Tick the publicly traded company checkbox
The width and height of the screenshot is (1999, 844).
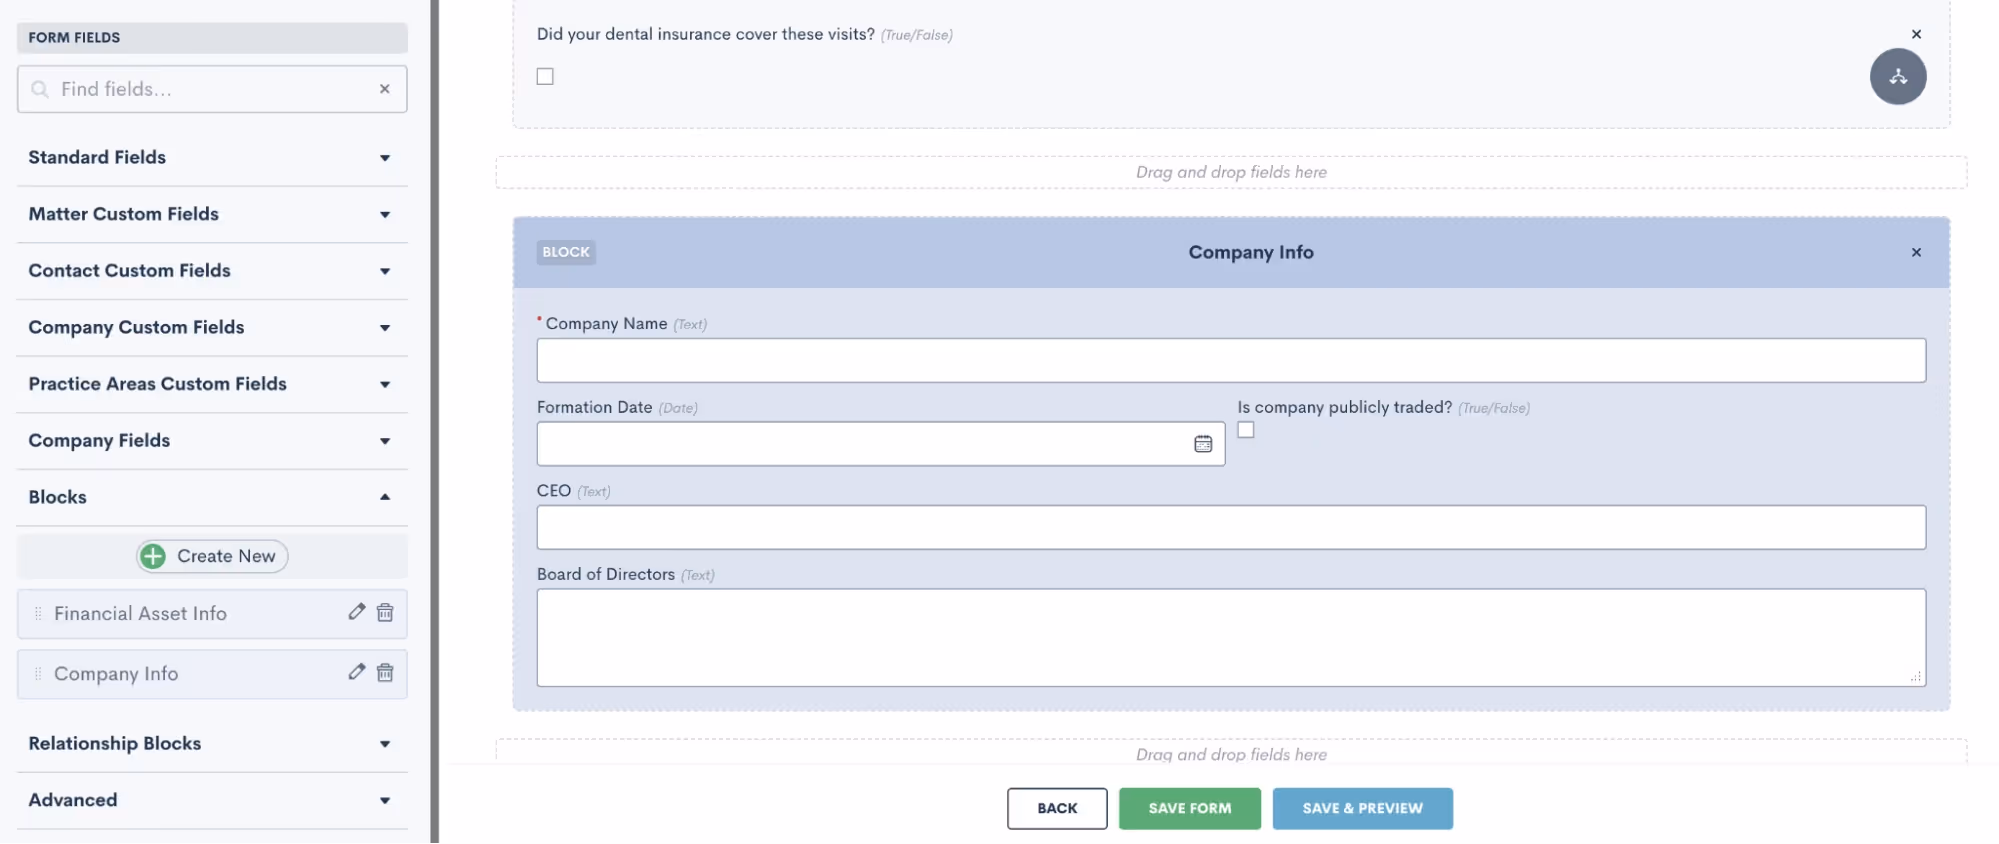1246,430
